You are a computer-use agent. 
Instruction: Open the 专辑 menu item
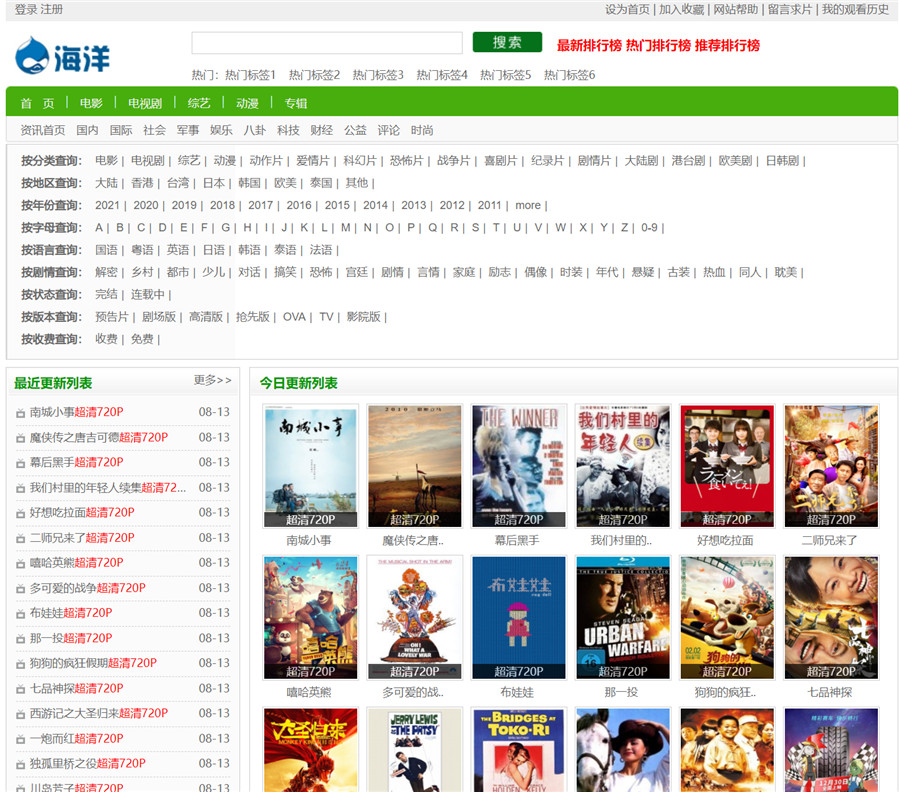[x=296, y=101]
